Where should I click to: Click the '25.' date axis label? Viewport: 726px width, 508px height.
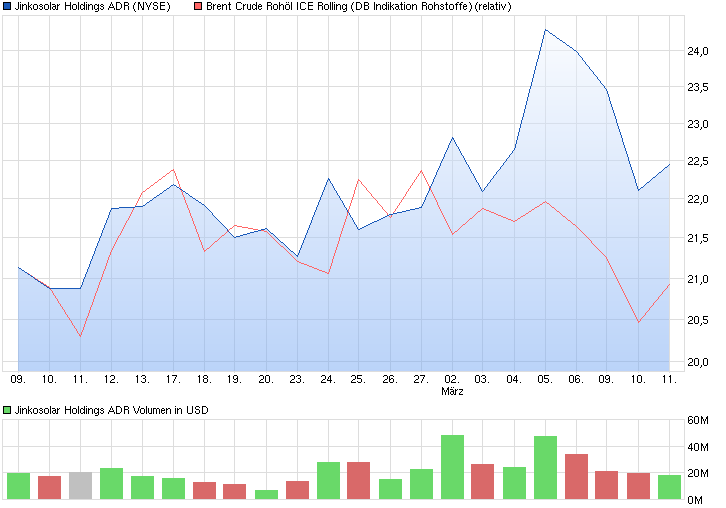[x=358, y=379]
